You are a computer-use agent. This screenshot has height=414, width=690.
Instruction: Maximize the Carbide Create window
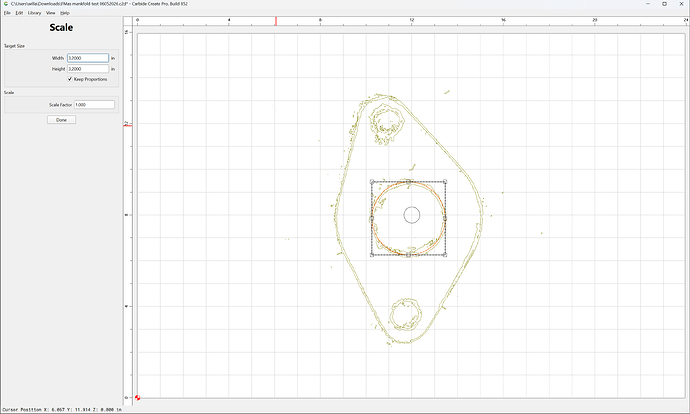(664, 4)
